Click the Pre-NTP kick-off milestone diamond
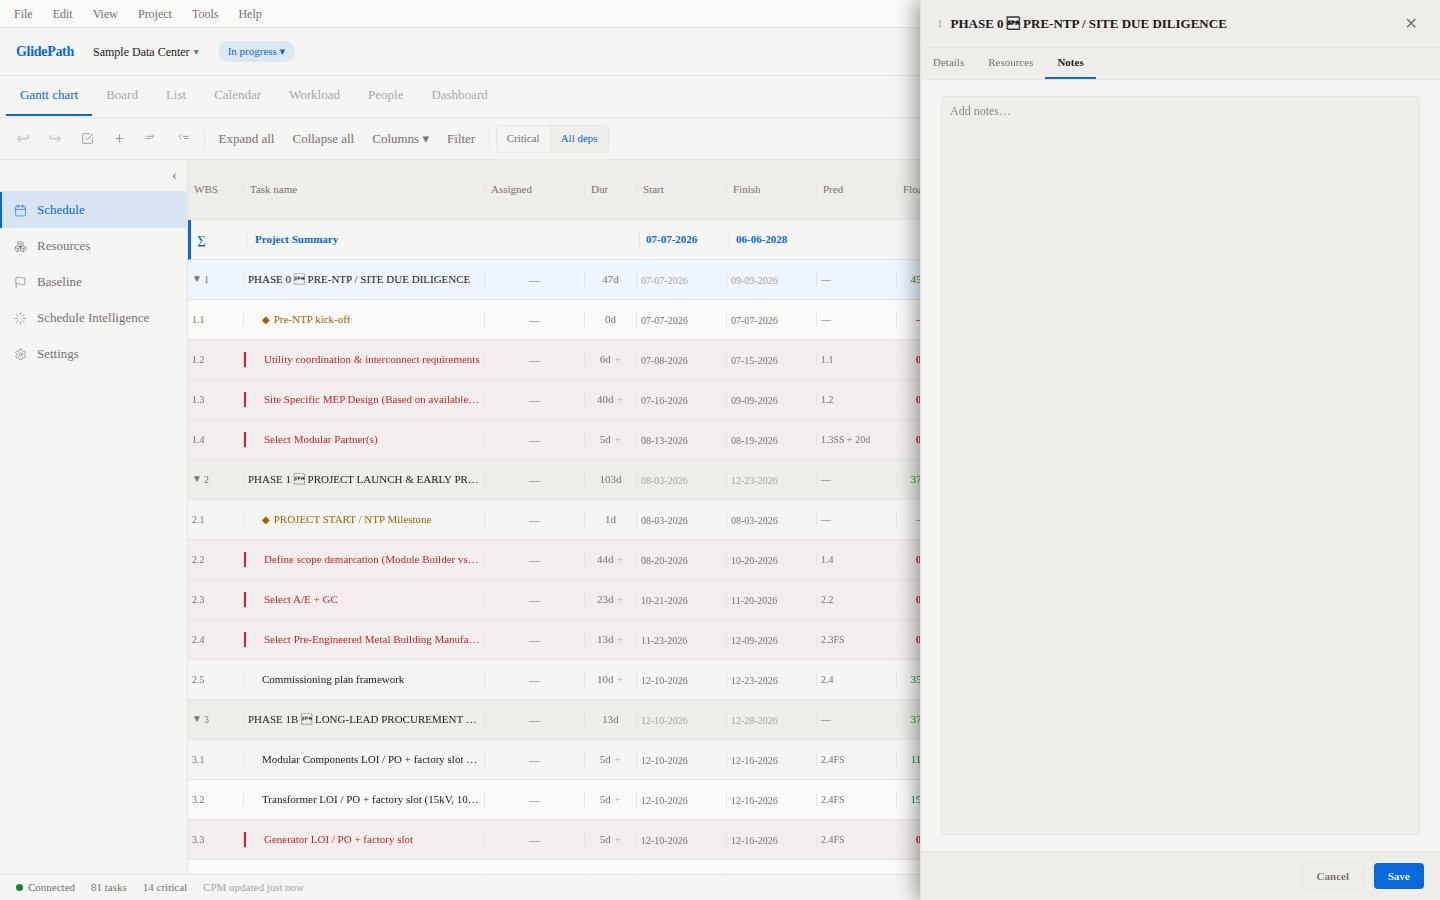 (266, 320)
